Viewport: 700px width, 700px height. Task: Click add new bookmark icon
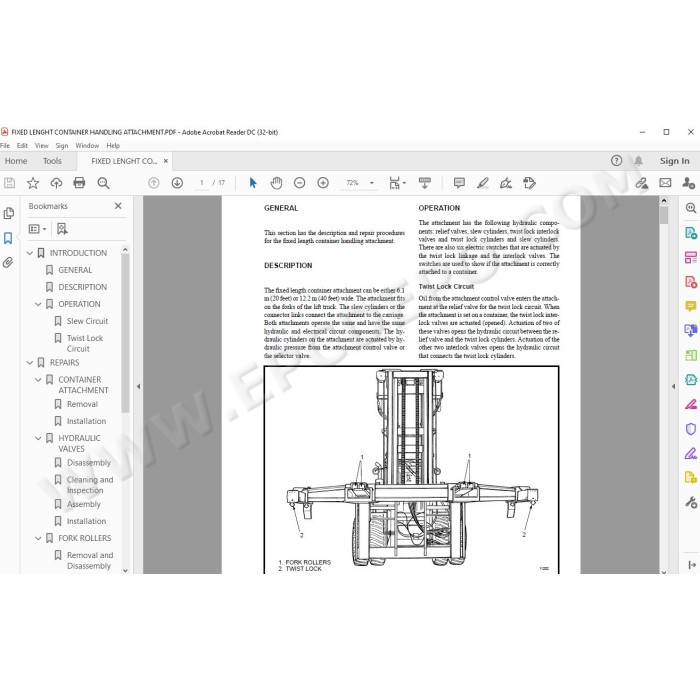[62, 229]
